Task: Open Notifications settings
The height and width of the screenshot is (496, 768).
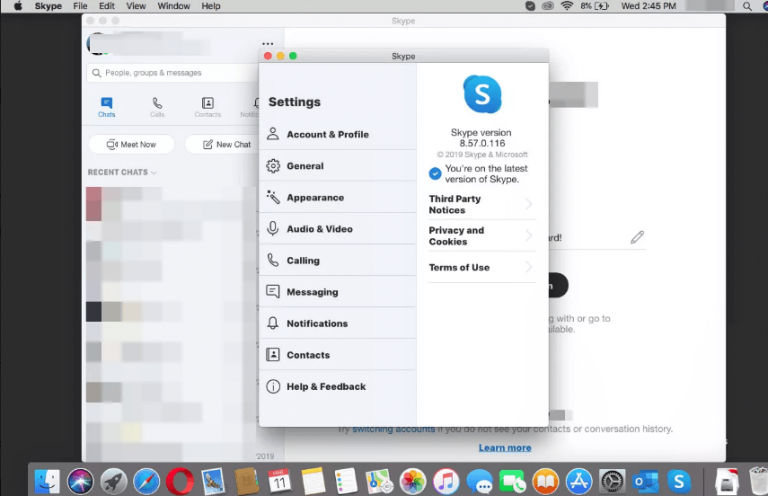Action: (x=337, y=323)
